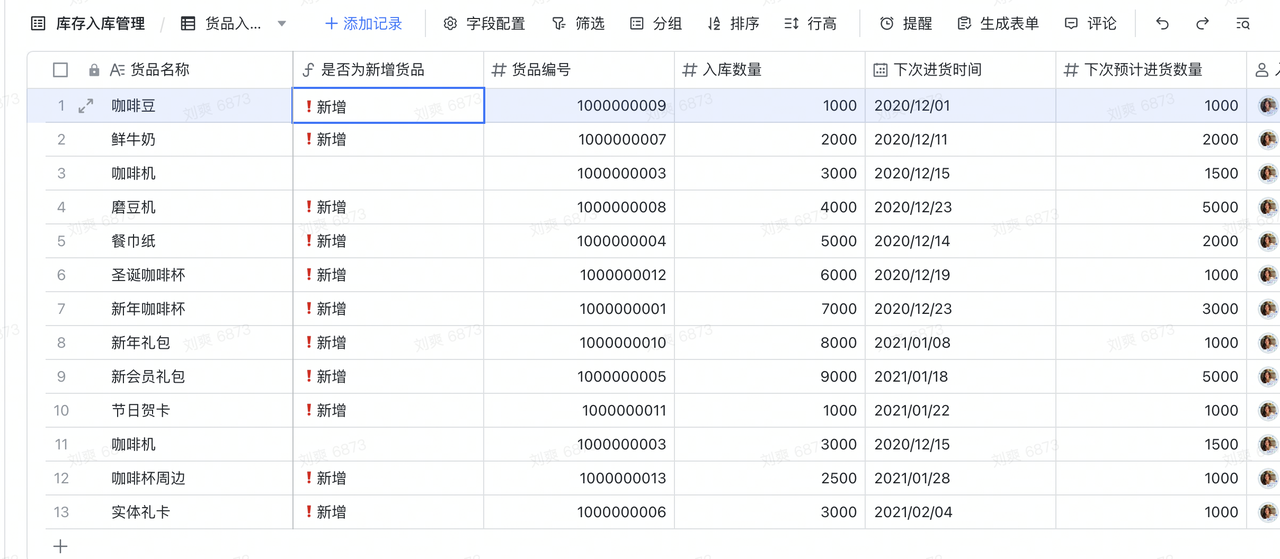This screenshot has height=559, width=1280.
Task: Open 评论 comments panel
Action: click(1090, 23)
